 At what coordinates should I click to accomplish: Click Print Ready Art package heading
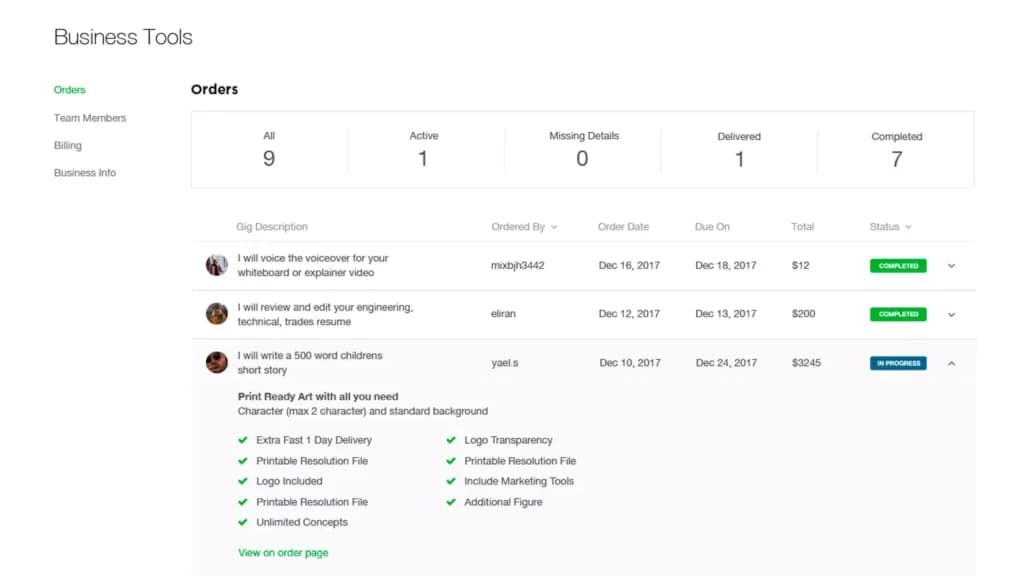click(317, 396)
